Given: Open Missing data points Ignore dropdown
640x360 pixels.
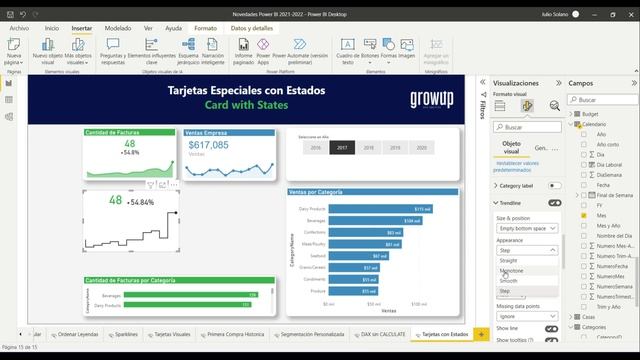Looking at the screenshot, I should pos(527,316).
